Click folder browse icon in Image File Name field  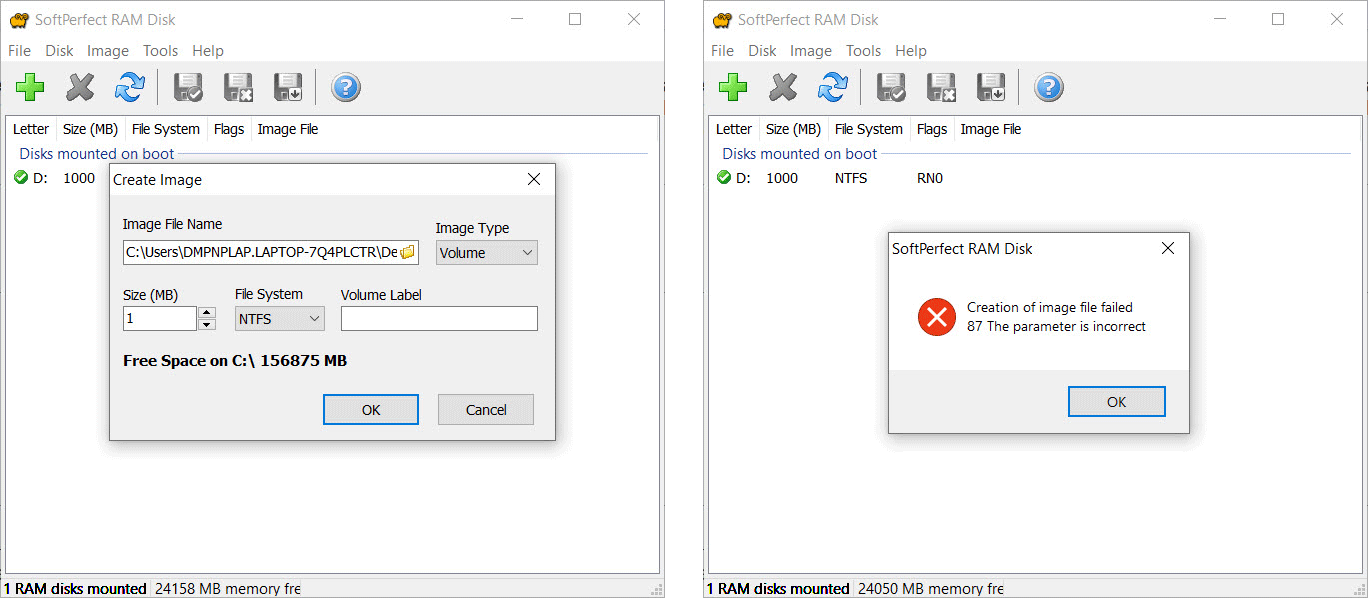pos(408,253)
